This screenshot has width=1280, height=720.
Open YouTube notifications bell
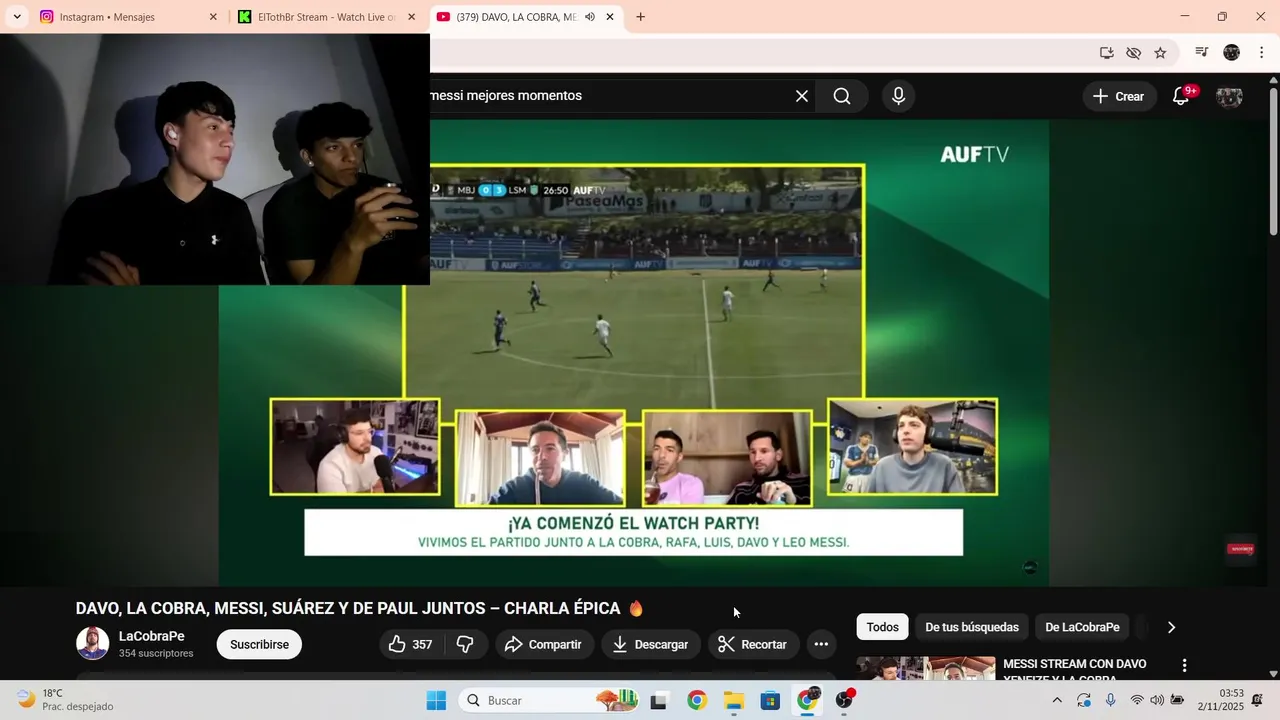[1181, 96]
